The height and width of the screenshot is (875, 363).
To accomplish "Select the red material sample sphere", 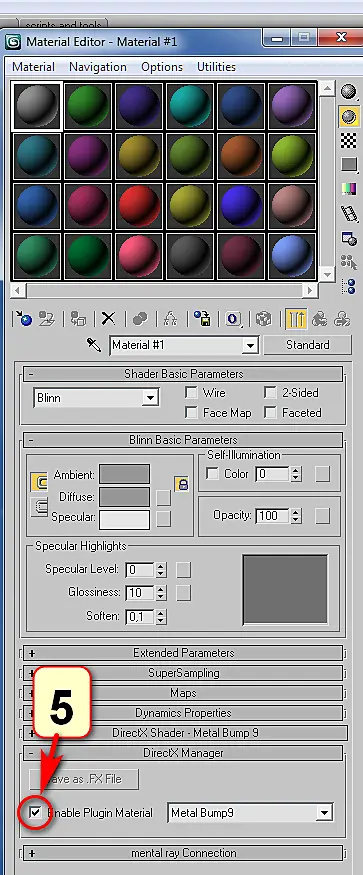I will point(140,205).
